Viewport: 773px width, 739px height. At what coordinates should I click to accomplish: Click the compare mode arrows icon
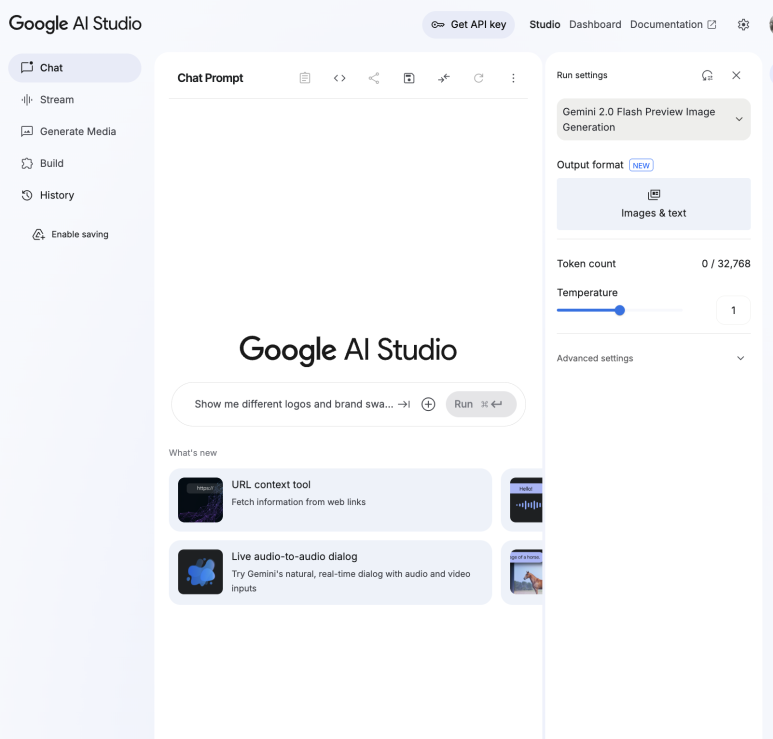click(x=444, y=78)
